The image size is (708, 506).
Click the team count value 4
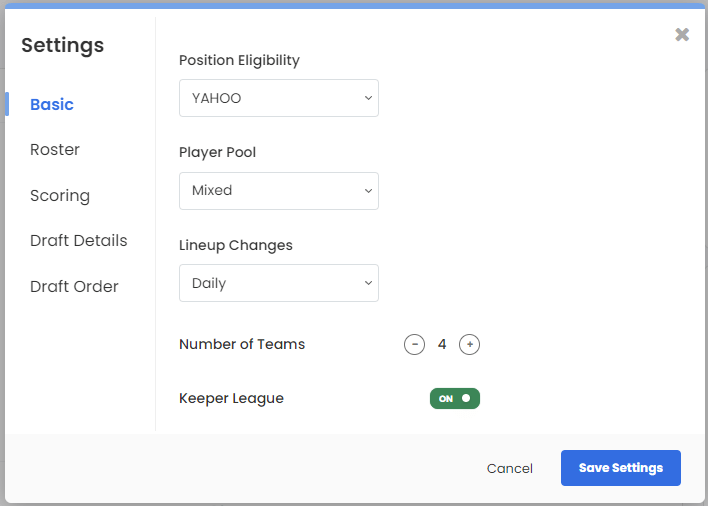click(442, 344)
